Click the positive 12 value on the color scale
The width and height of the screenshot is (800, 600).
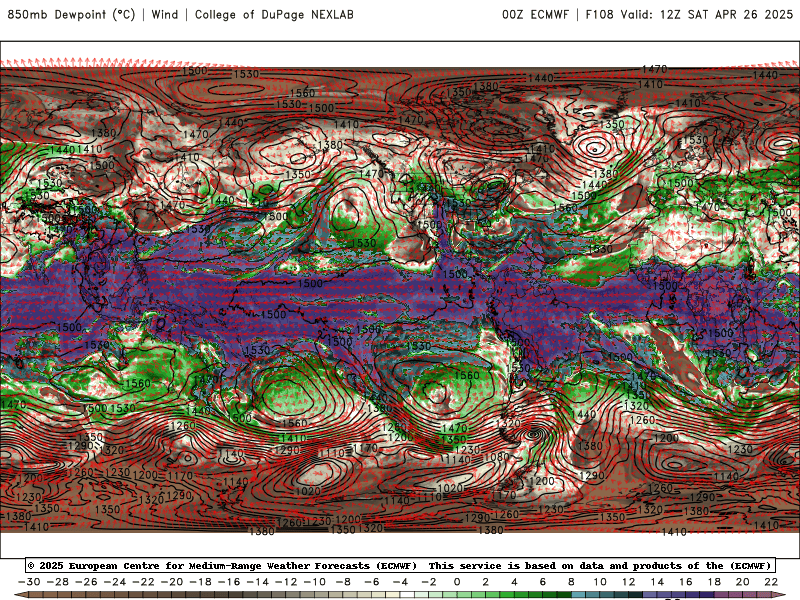(629, 582)
